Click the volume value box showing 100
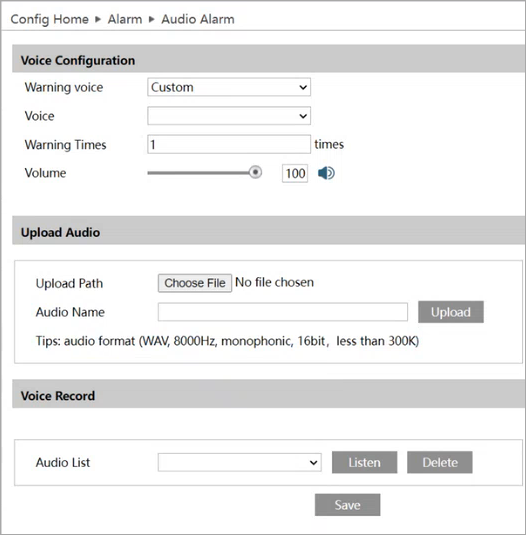 295,173
